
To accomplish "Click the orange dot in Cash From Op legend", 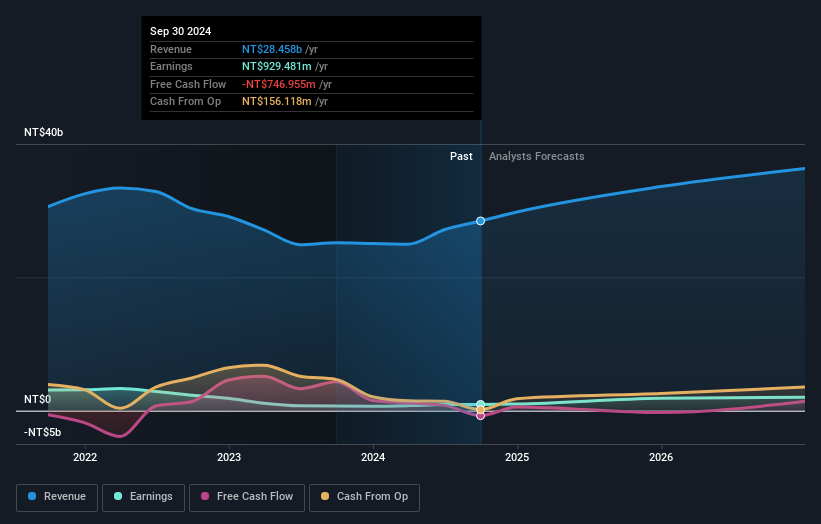I will pyautogui.click(x=325, y=496).
